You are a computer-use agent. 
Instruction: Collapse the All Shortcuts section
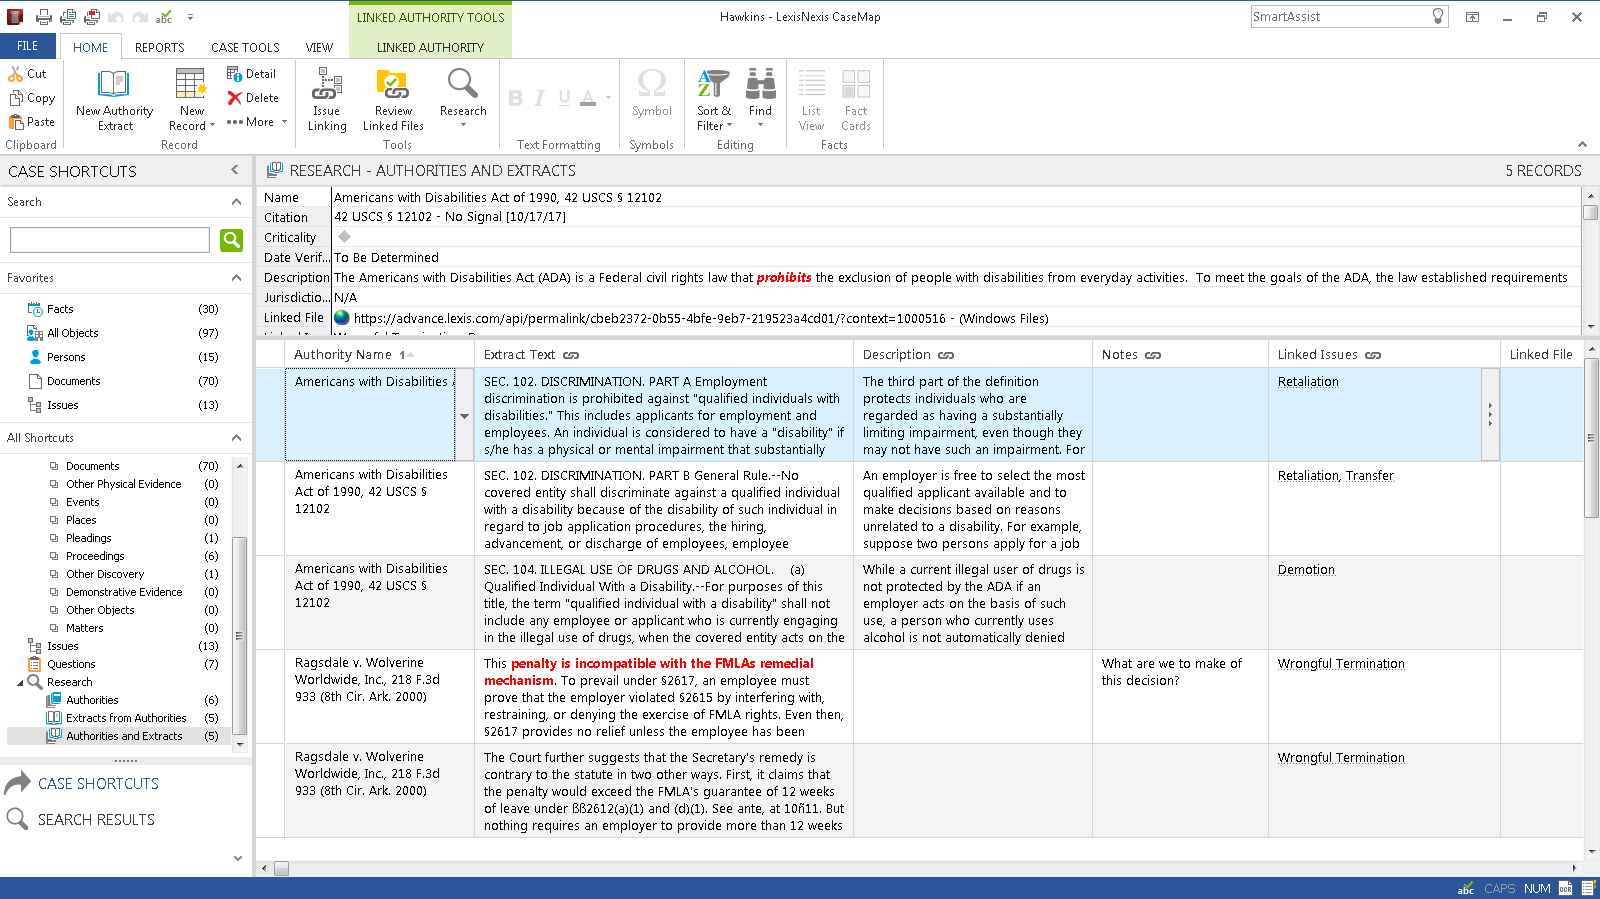tap(237, 438)
